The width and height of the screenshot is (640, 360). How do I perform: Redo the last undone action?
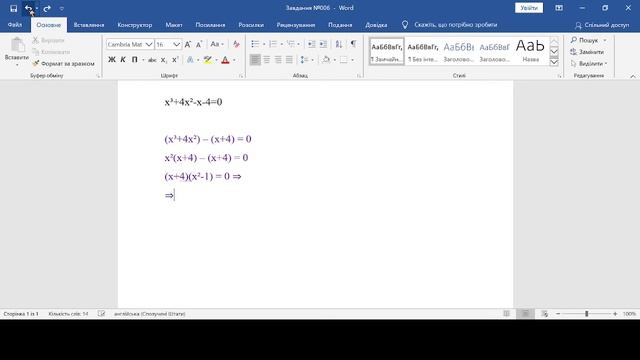coord(47,8)
